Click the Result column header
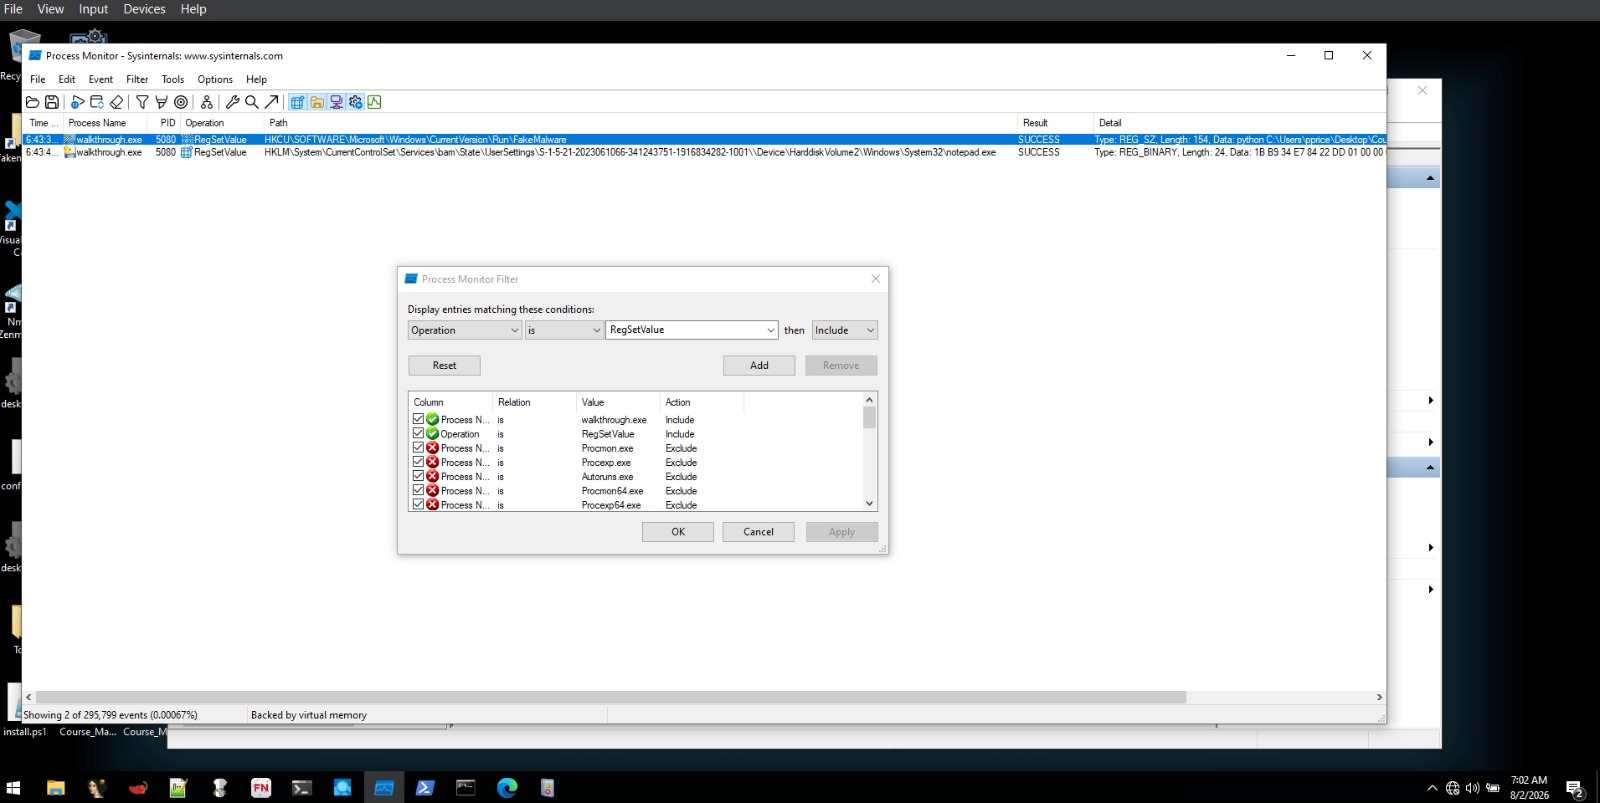Viewport: 1600px width, 803px height. click(x=1055, y=123)
